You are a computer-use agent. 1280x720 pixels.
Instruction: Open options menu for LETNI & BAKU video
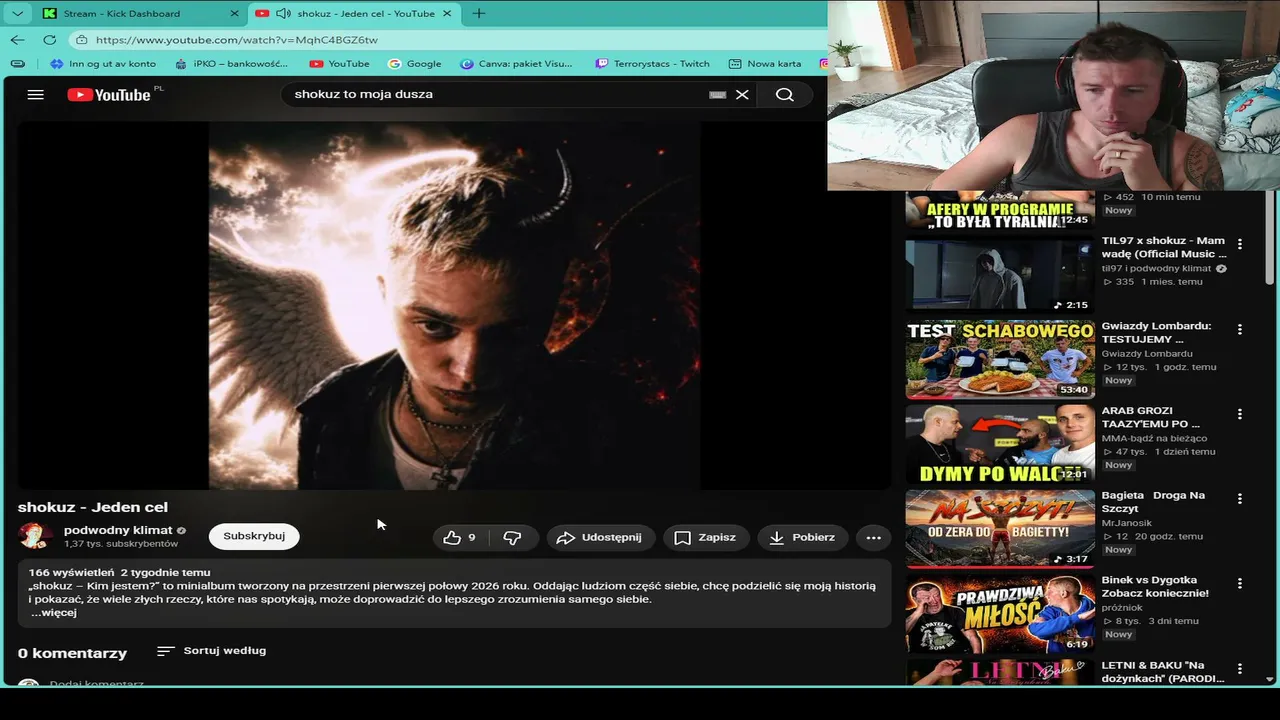pyautogui.click(x=1240, y=669)
